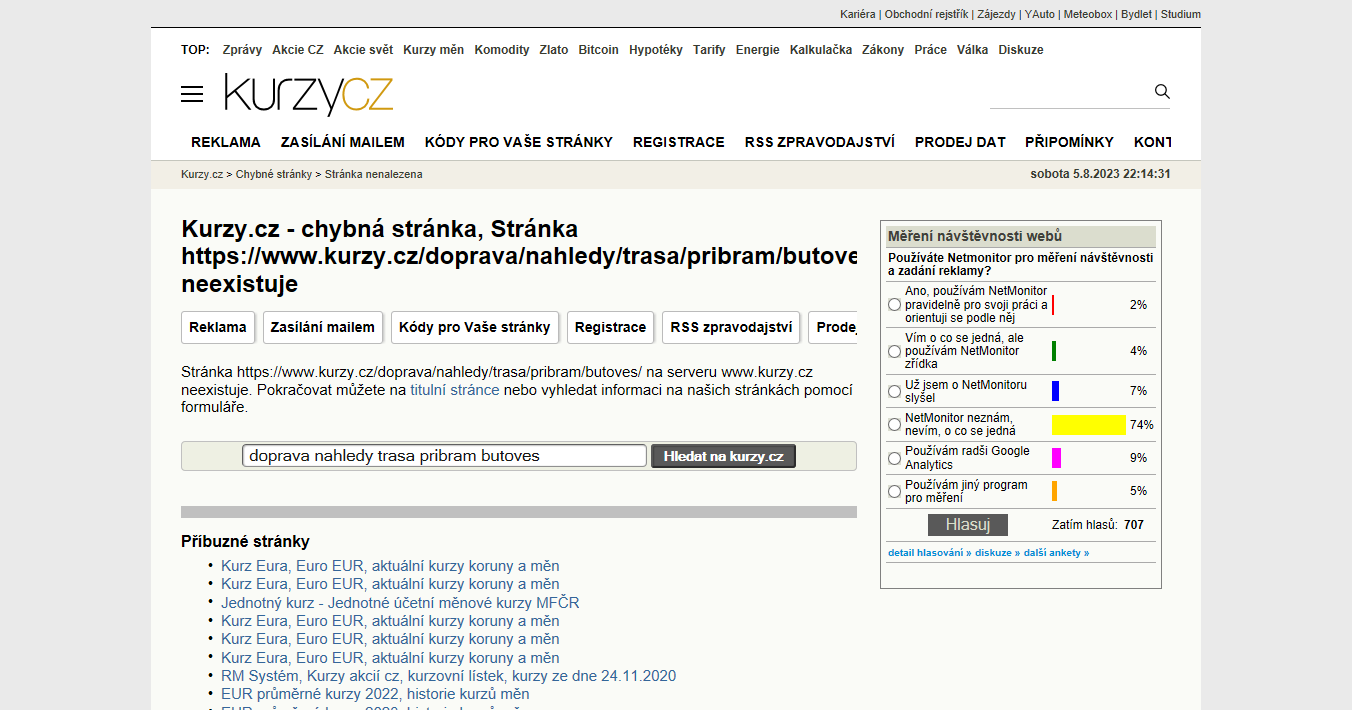Select 'Už jsem o NetMonitoru slyšel' radio
The height and width of the screenshot is (710, 1352).
click(x=894, y=391)
